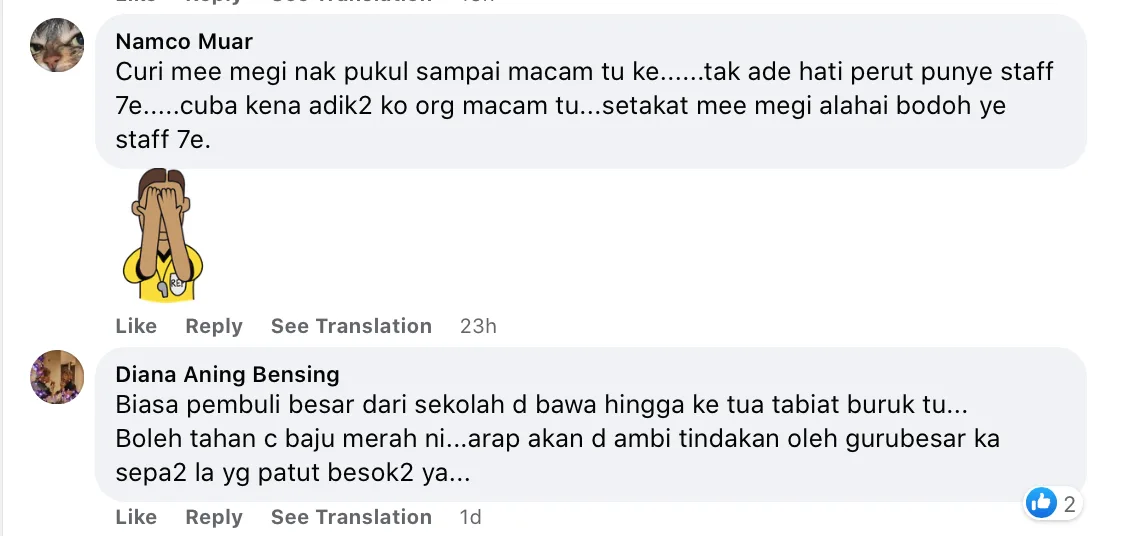Screen dimensions: 1148x536
Task: Expand translation of Namco Muar's comment
Action: tap(351, 326)
